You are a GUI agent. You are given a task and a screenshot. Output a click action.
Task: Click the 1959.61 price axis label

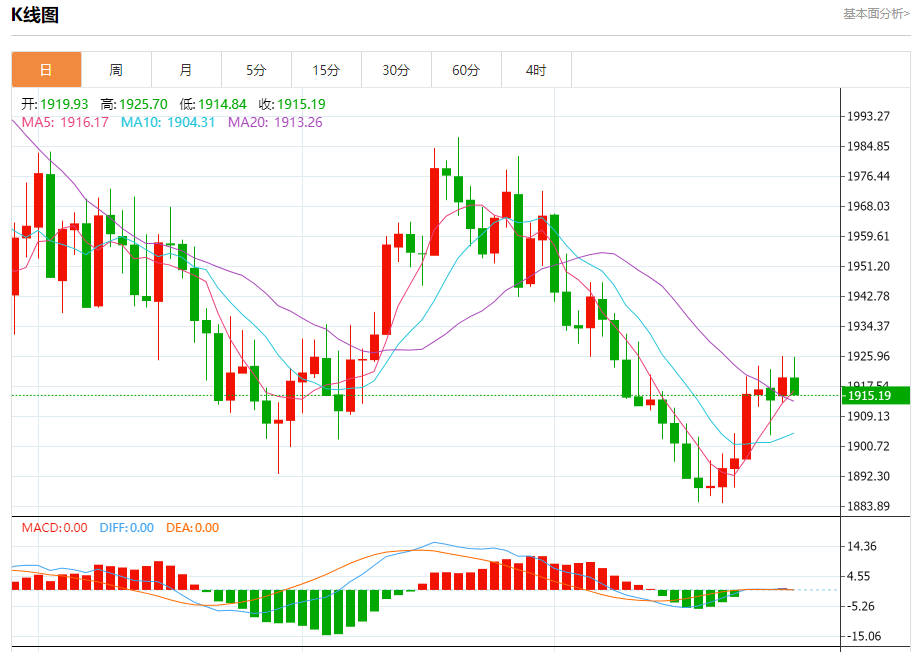click(868, 236)
